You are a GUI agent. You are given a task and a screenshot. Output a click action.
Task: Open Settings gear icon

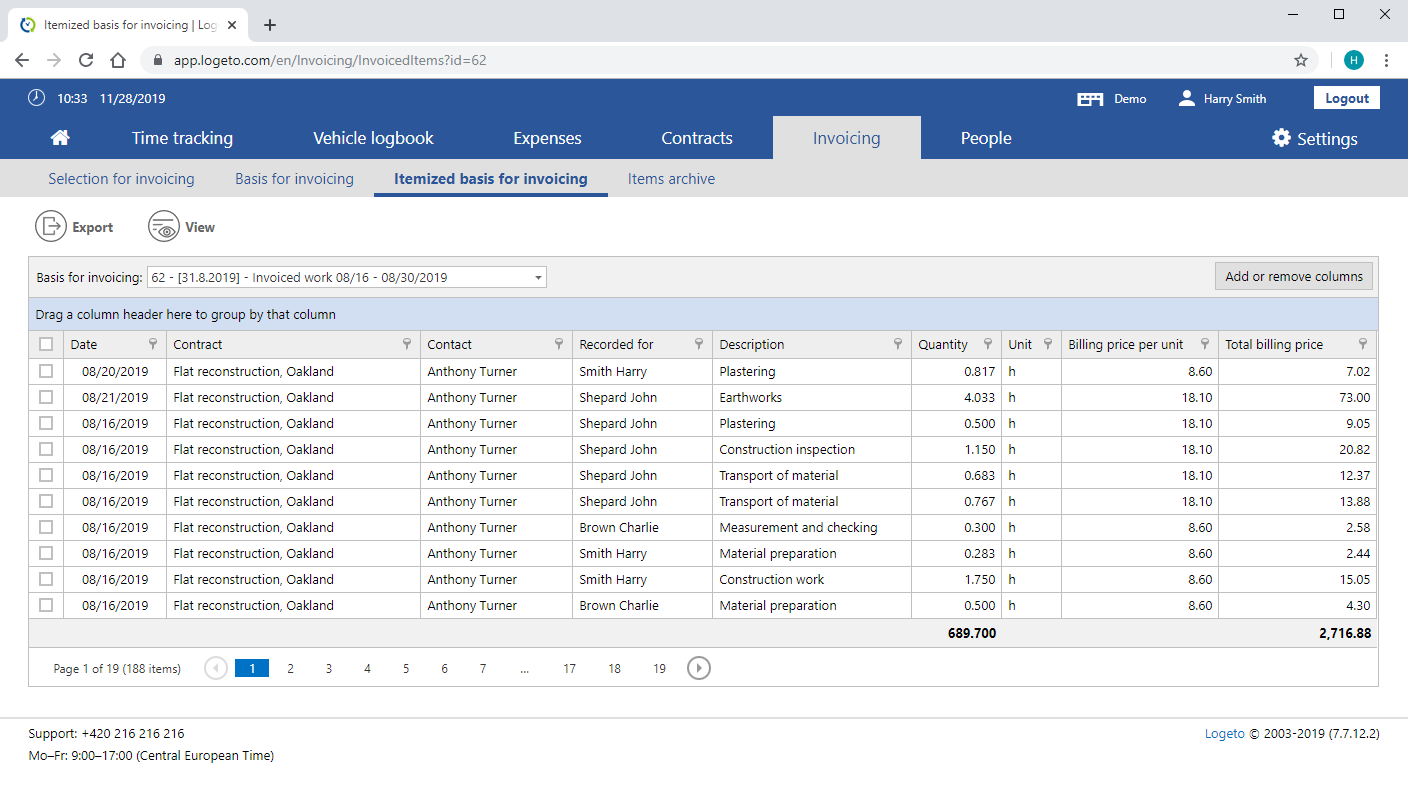[1281, 138]
